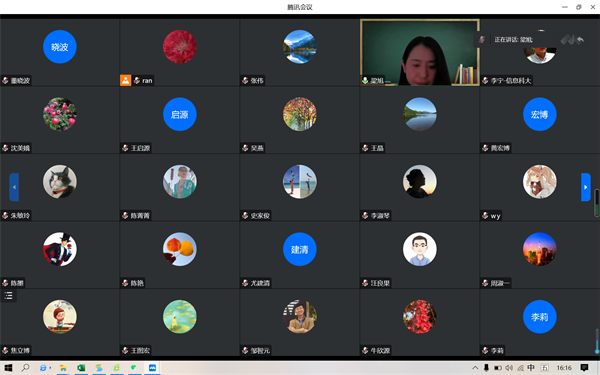This screenshot has width=600, height=375.
Task: Go to the next page of participants
Action: tap(585, 187)
